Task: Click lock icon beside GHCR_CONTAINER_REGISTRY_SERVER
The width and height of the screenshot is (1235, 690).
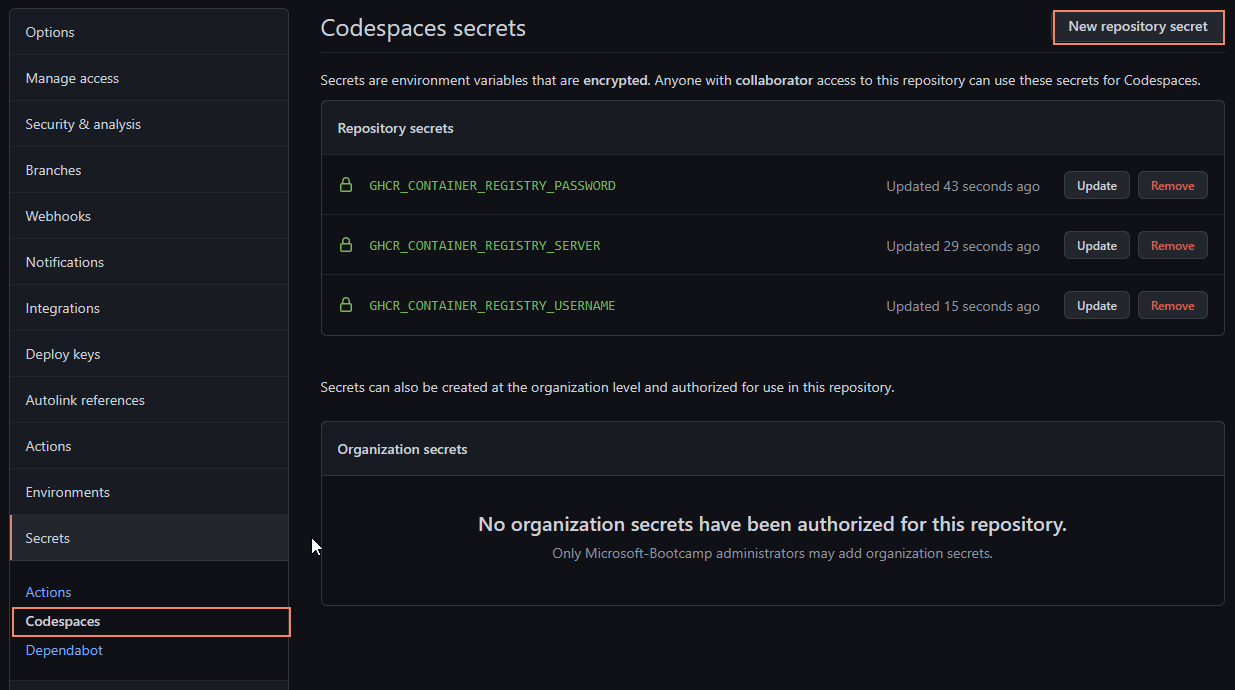Action: click(346, 245)
